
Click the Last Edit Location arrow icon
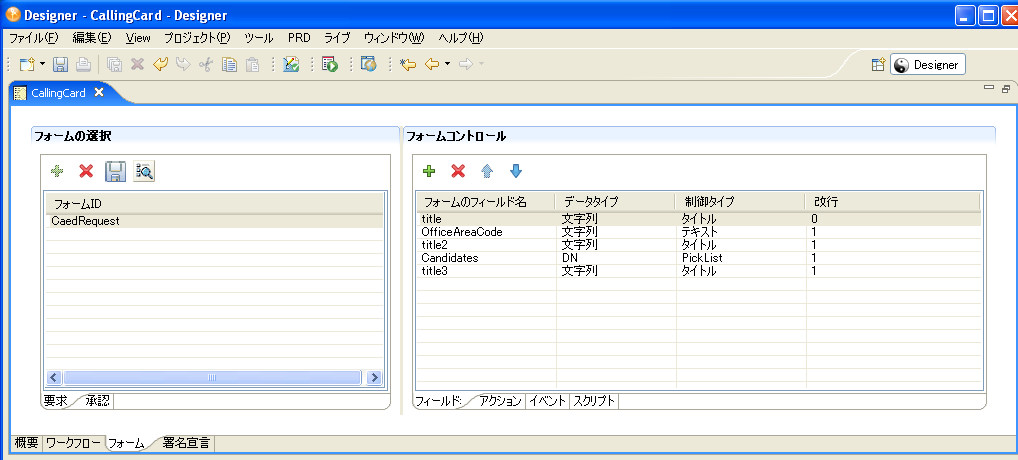point(408,64)
